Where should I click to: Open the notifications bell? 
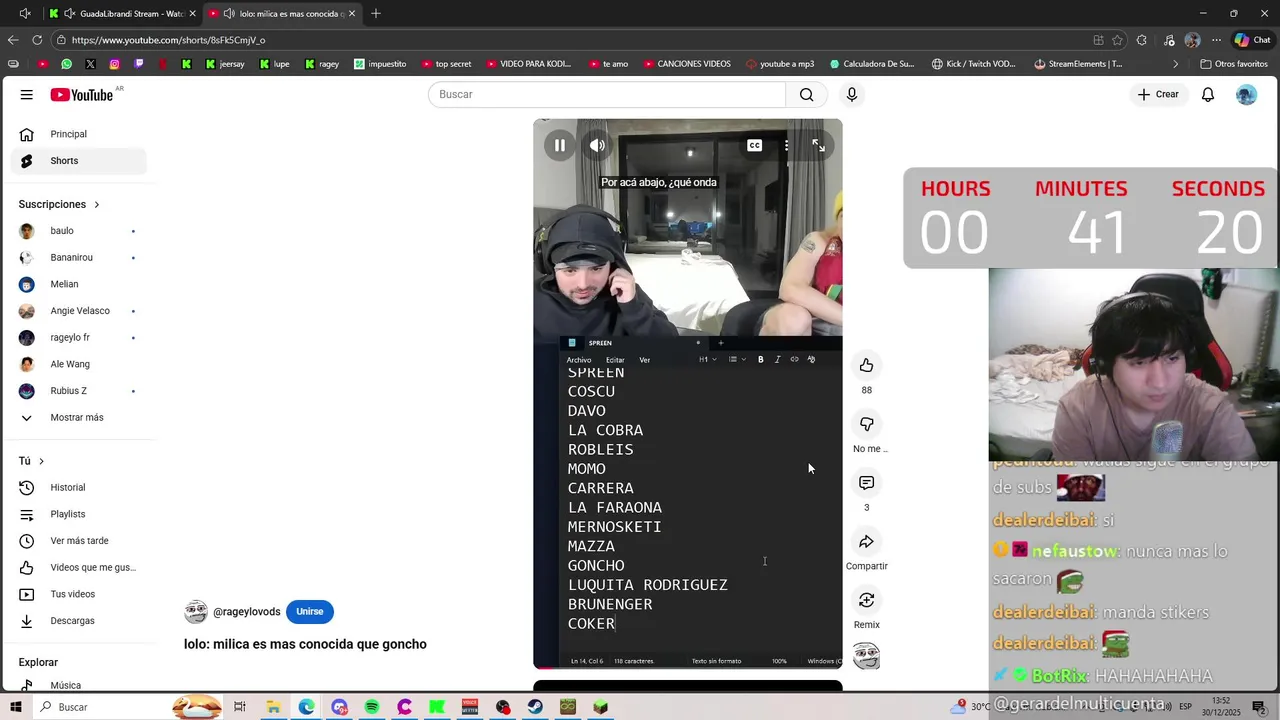1208,94
